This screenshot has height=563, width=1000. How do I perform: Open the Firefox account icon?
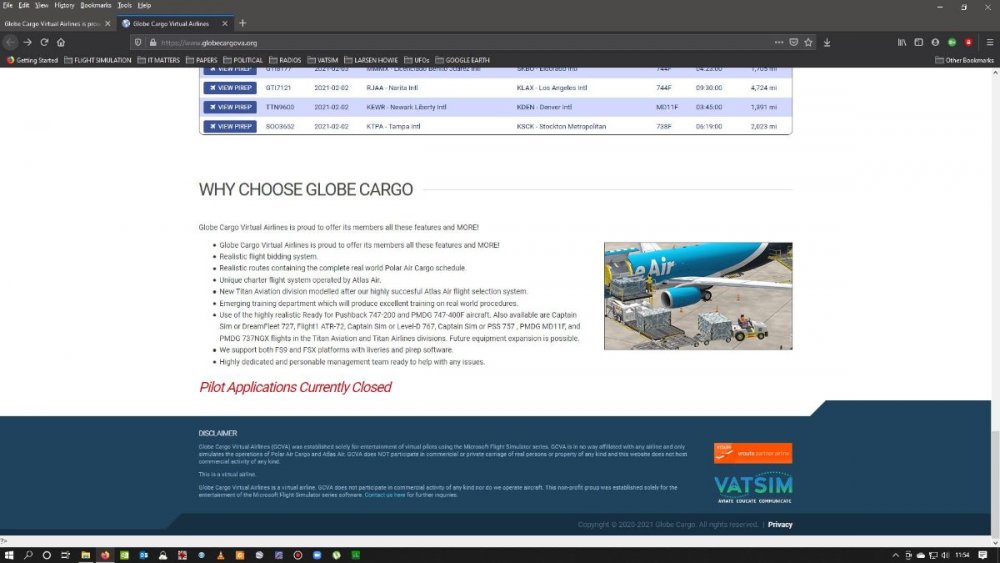coord(935,42)
